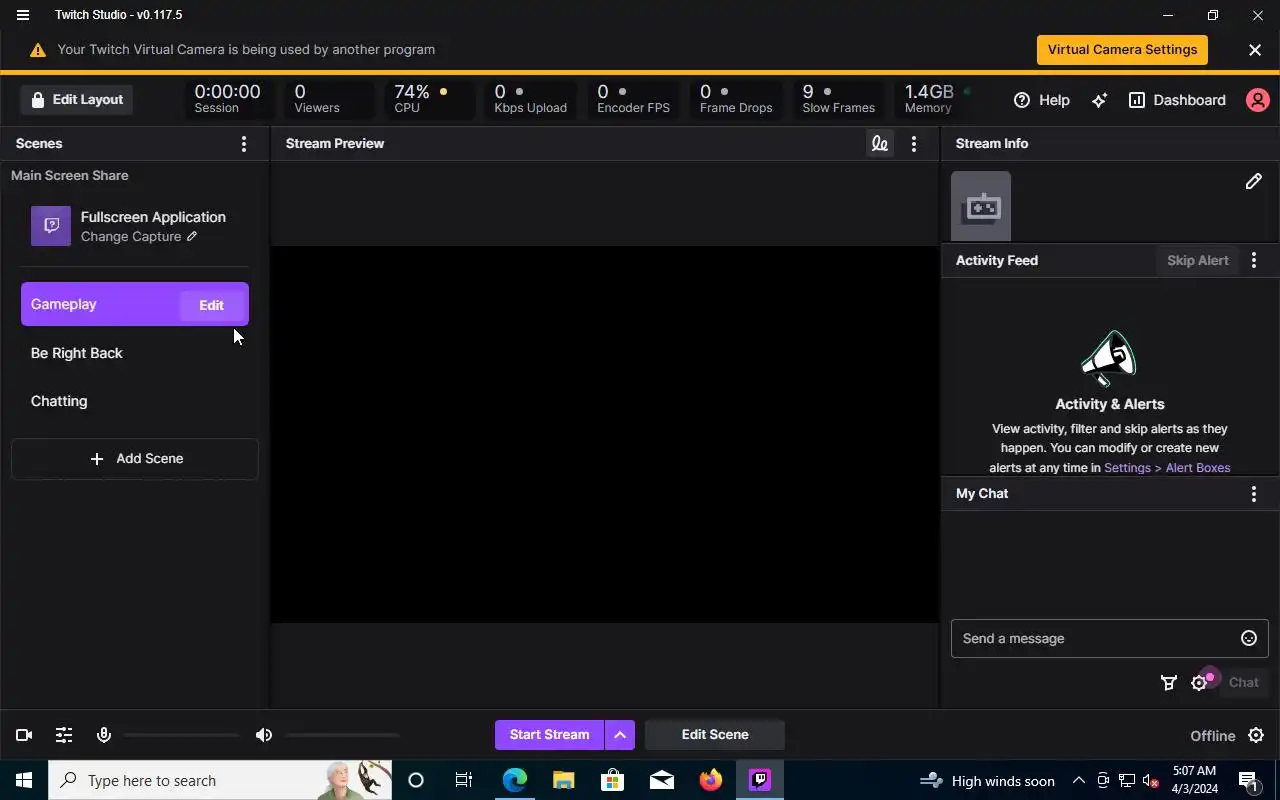Open Microsoft Edge from taskbar

click(515, 780)
